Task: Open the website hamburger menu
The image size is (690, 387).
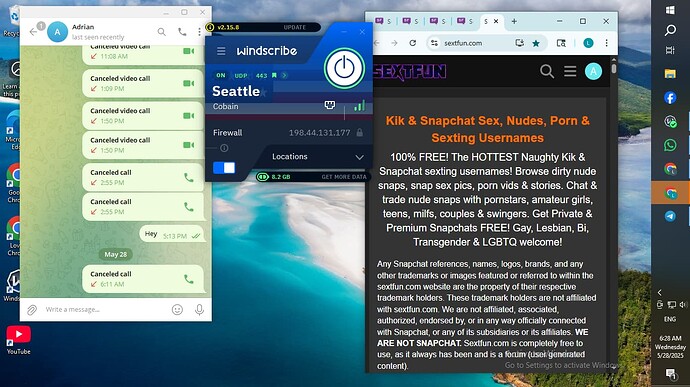Action: click(x=570, y=71)
